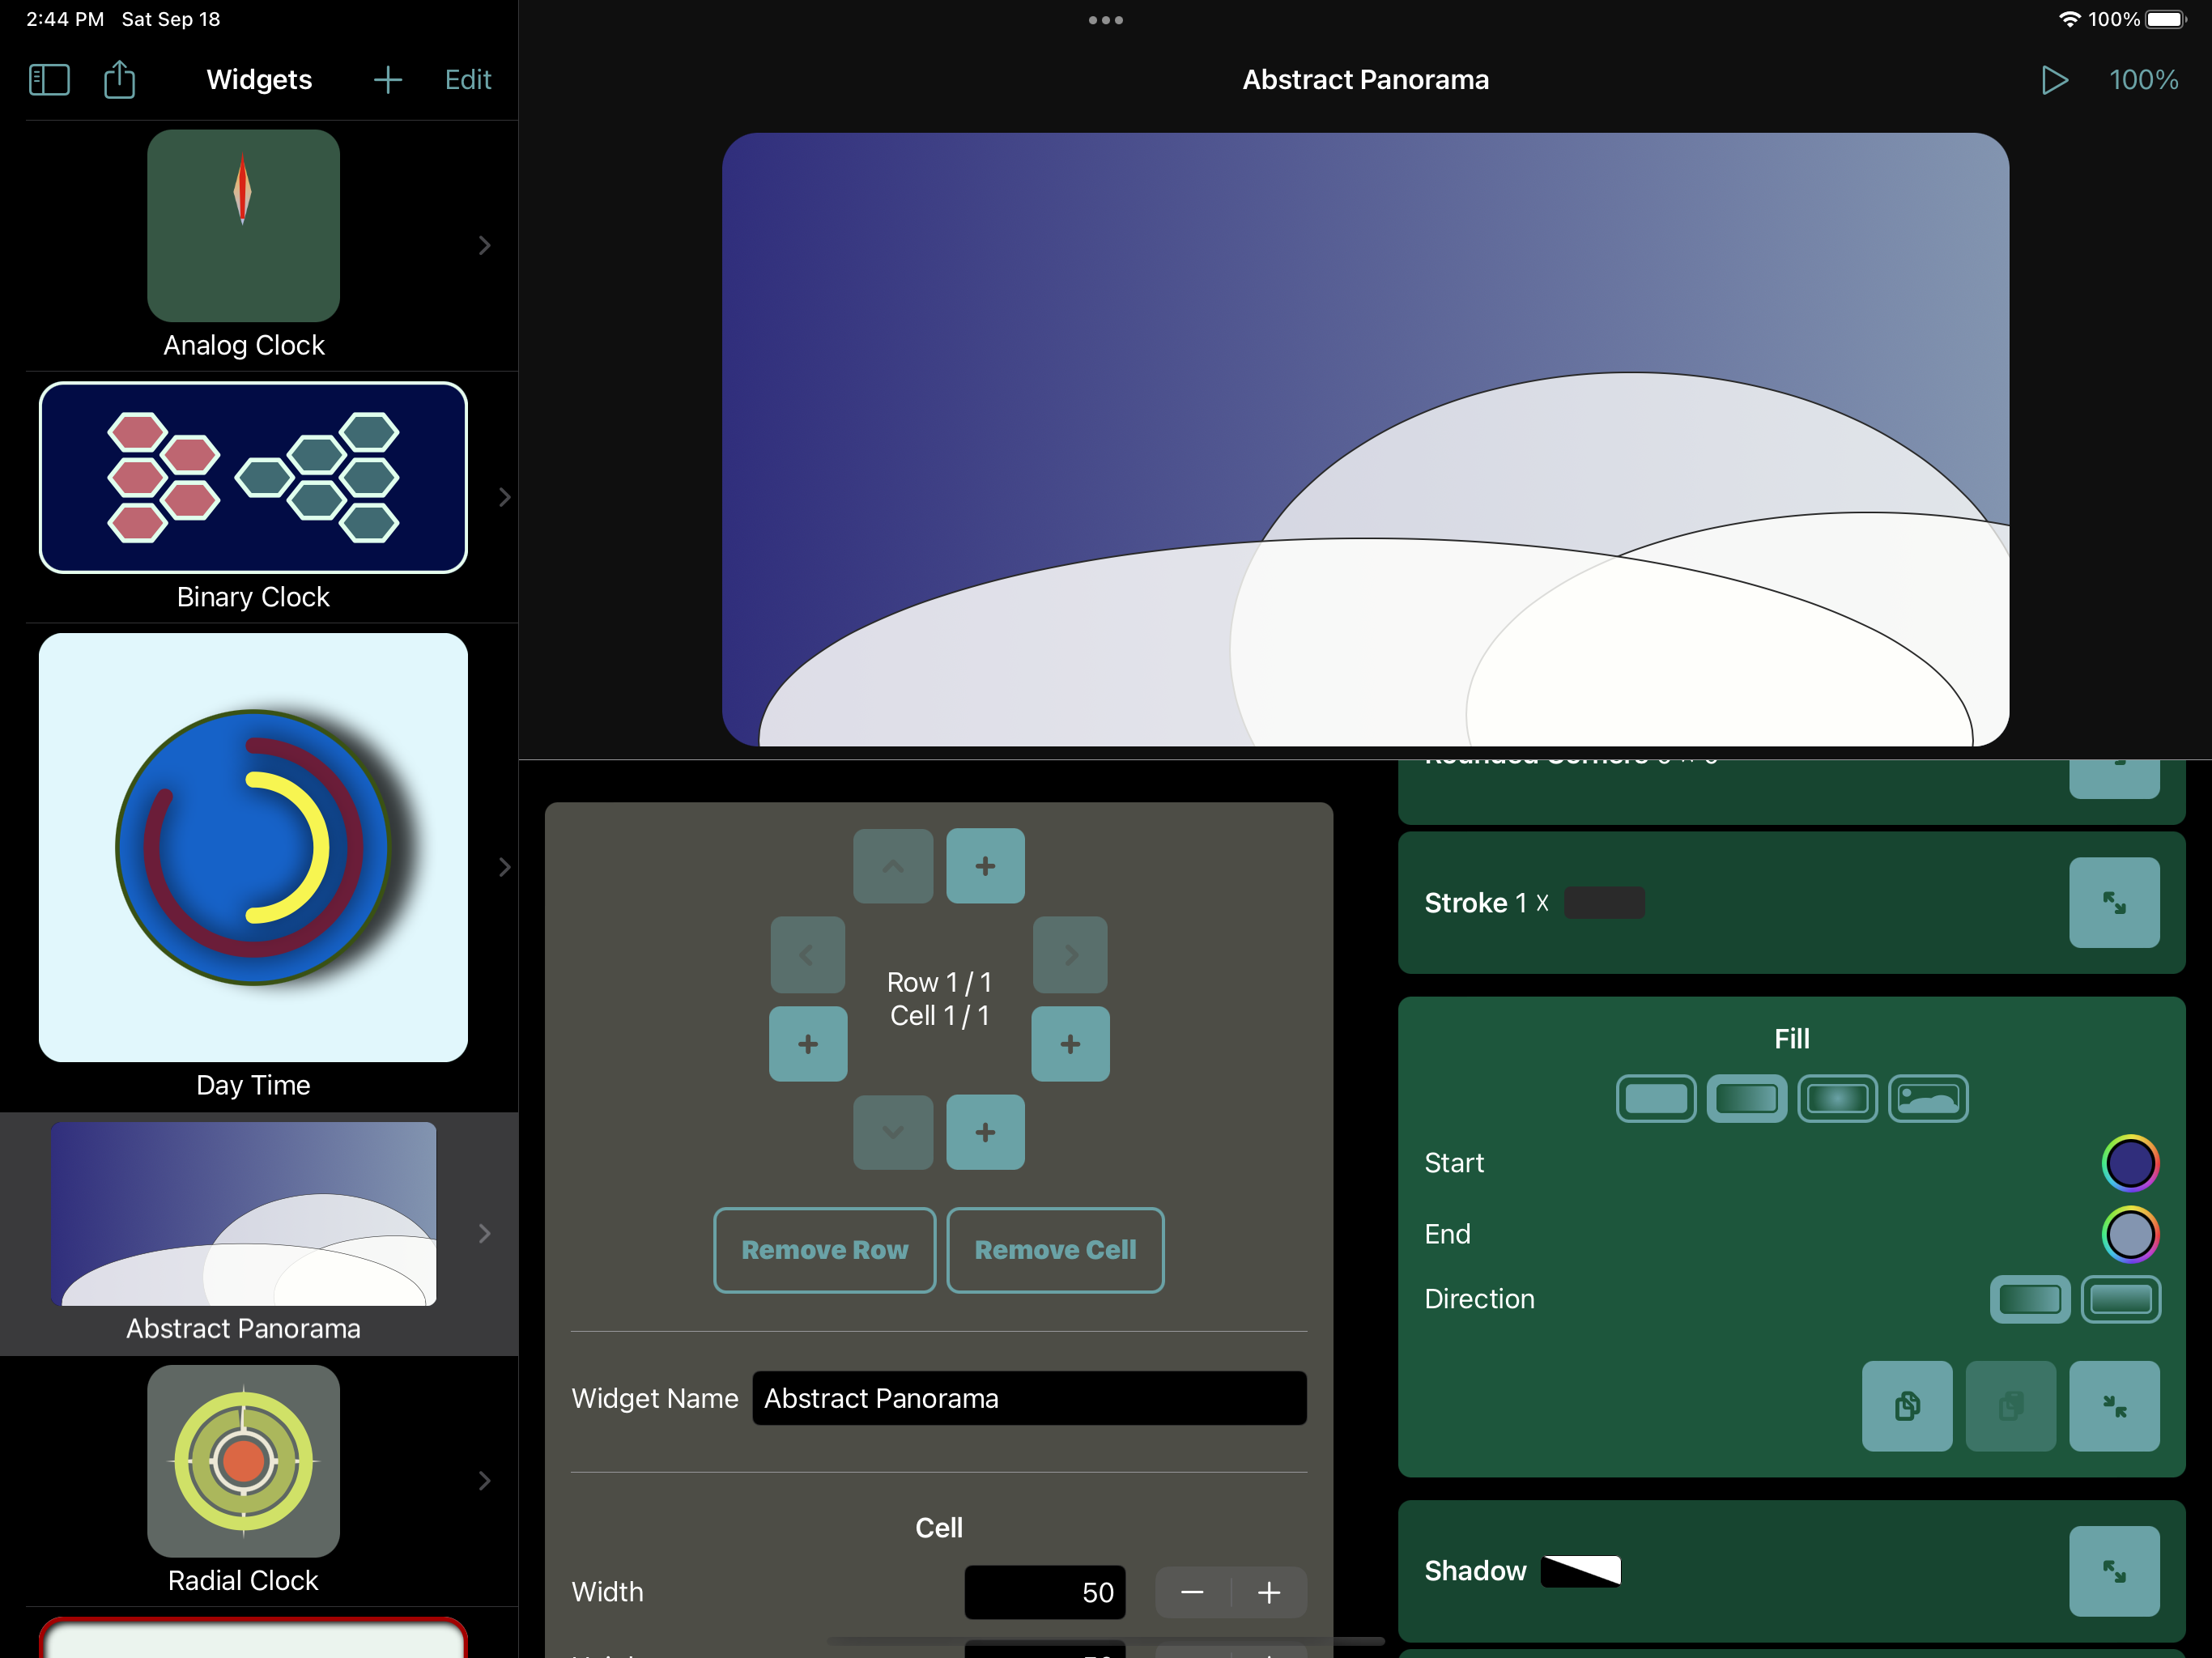Collapse the Fill section

click(x=2113, y=1405)
